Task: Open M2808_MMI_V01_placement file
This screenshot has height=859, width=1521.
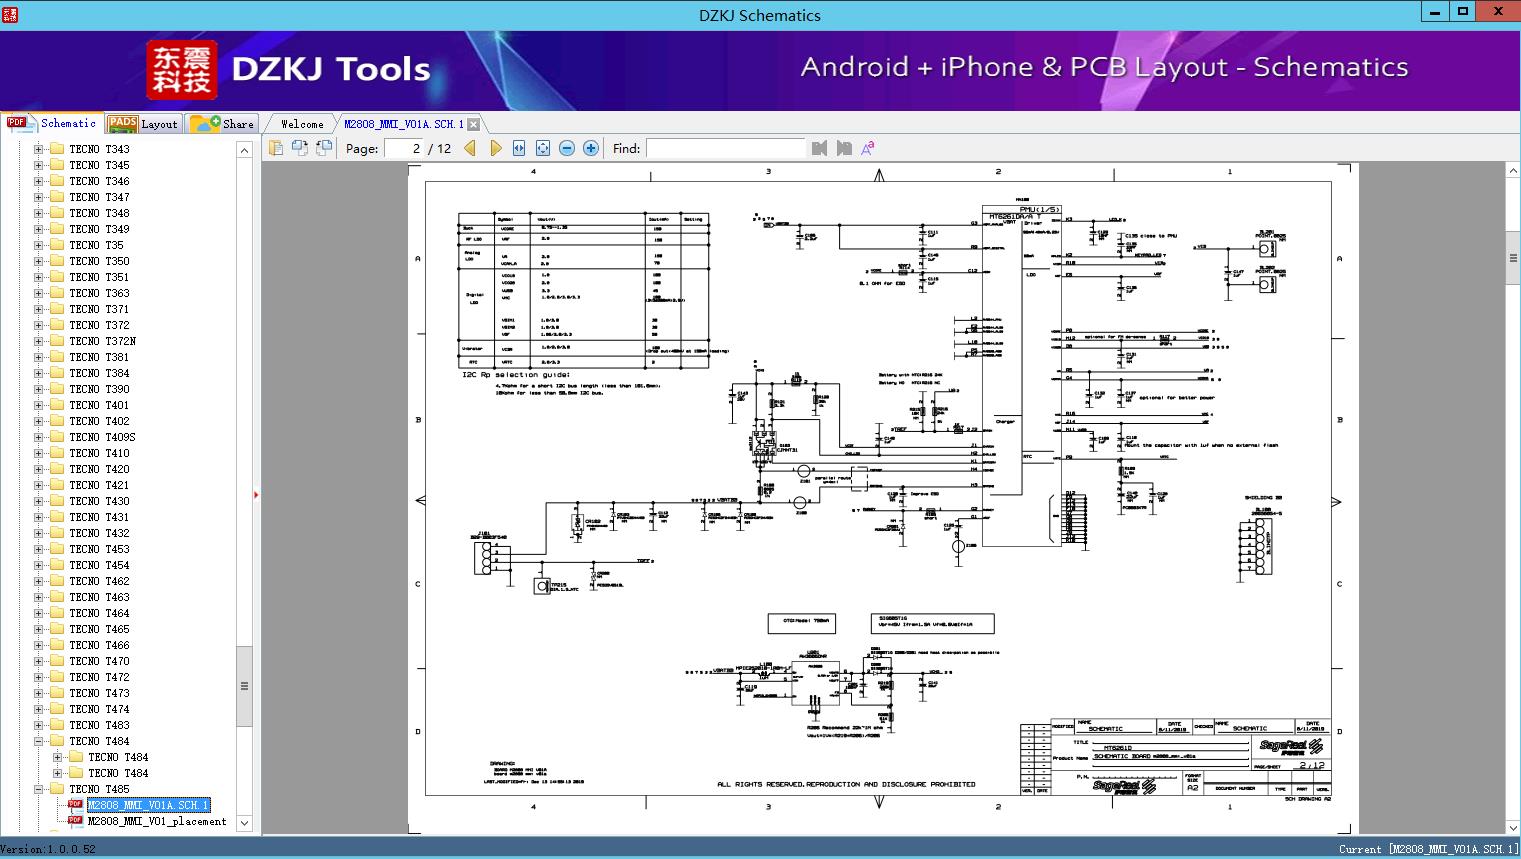Action: click(157, 821)
